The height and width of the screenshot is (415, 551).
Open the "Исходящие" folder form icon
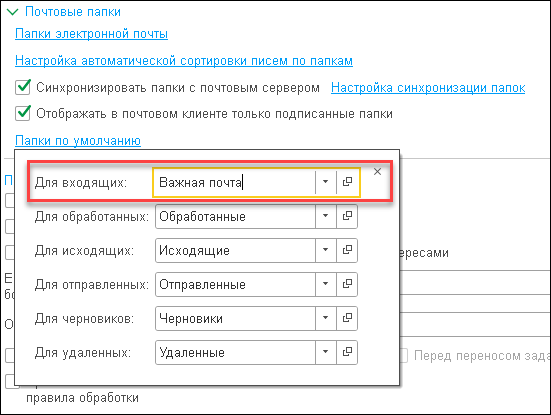pos(347,250)
